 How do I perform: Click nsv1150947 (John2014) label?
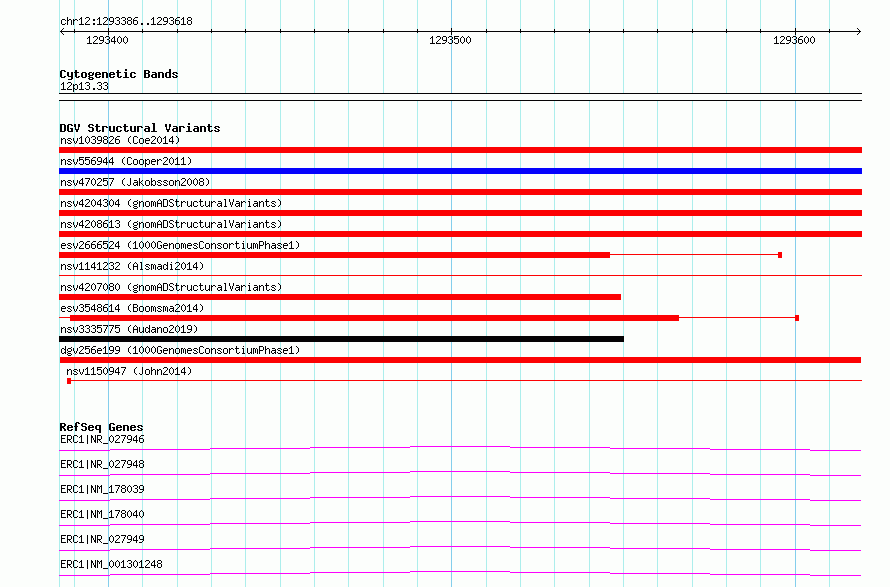[x=129, y=371]
